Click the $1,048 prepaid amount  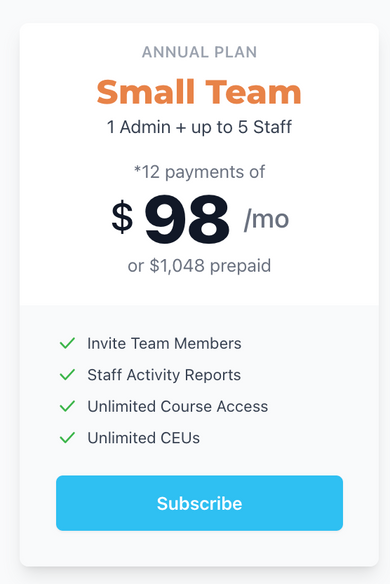pos(177,266)
